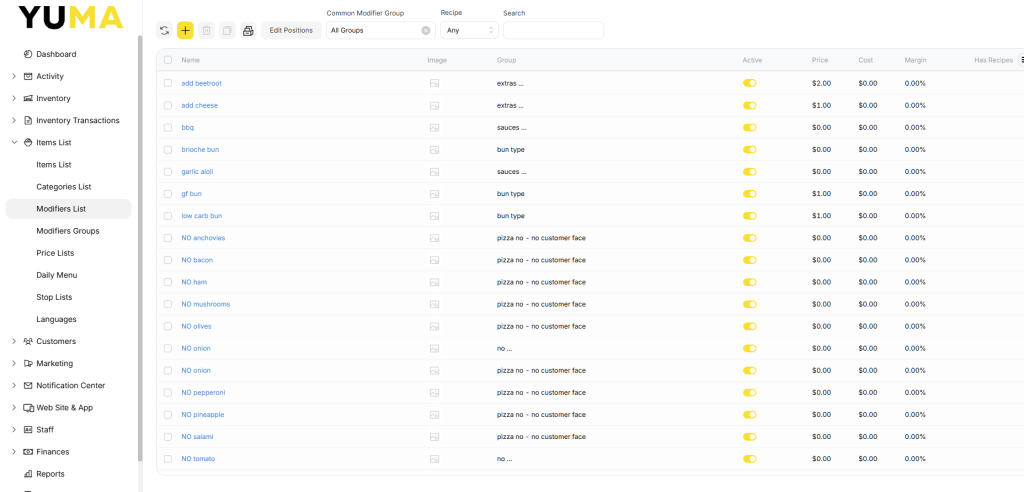Open Price Lists in the sidebar

coord(55,253)
